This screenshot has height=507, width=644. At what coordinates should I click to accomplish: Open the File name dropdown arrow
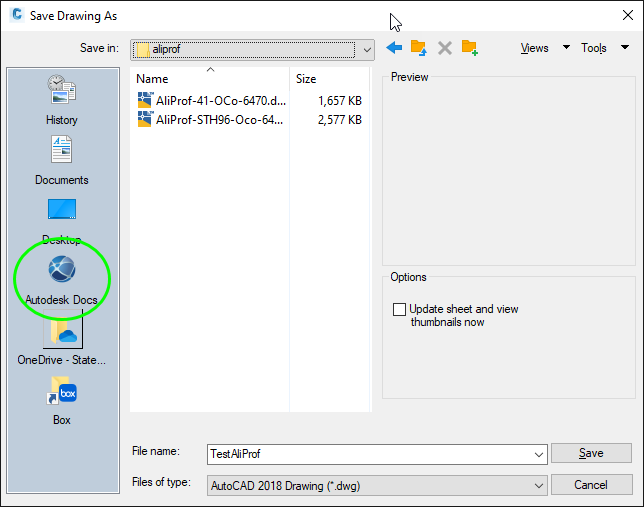point(539,454)
